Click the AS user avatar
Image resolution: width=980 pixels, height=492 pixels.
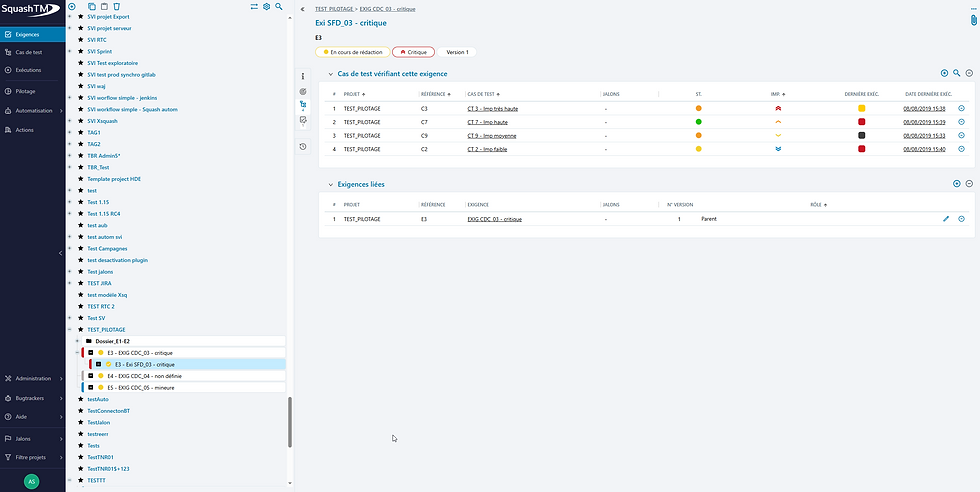pos(32,481)
